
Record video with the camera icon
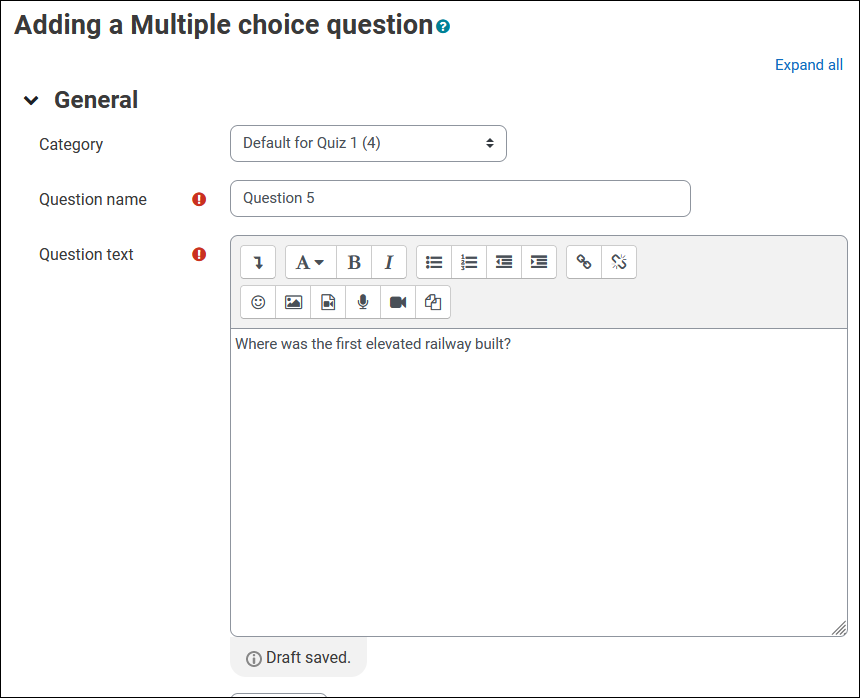point(398,302)
